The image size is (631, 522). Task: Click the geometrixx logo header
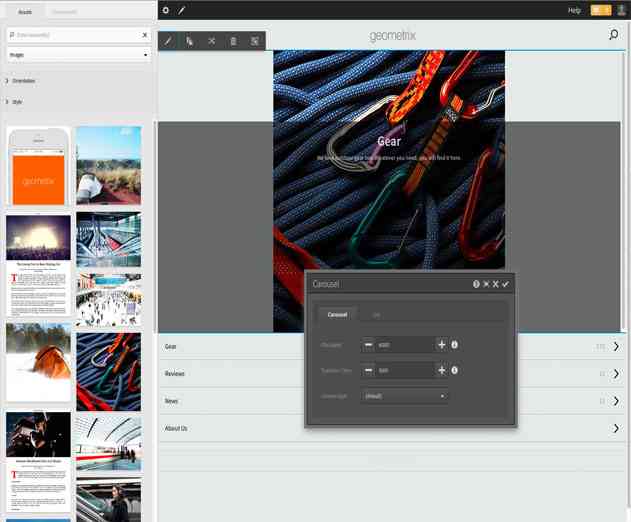(393, 36)
